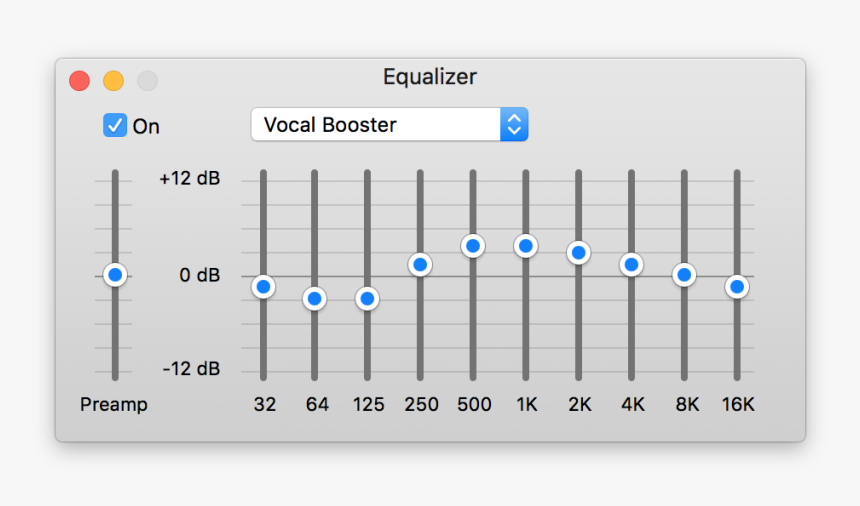Click the Preamp slider knob

(115, 275)
